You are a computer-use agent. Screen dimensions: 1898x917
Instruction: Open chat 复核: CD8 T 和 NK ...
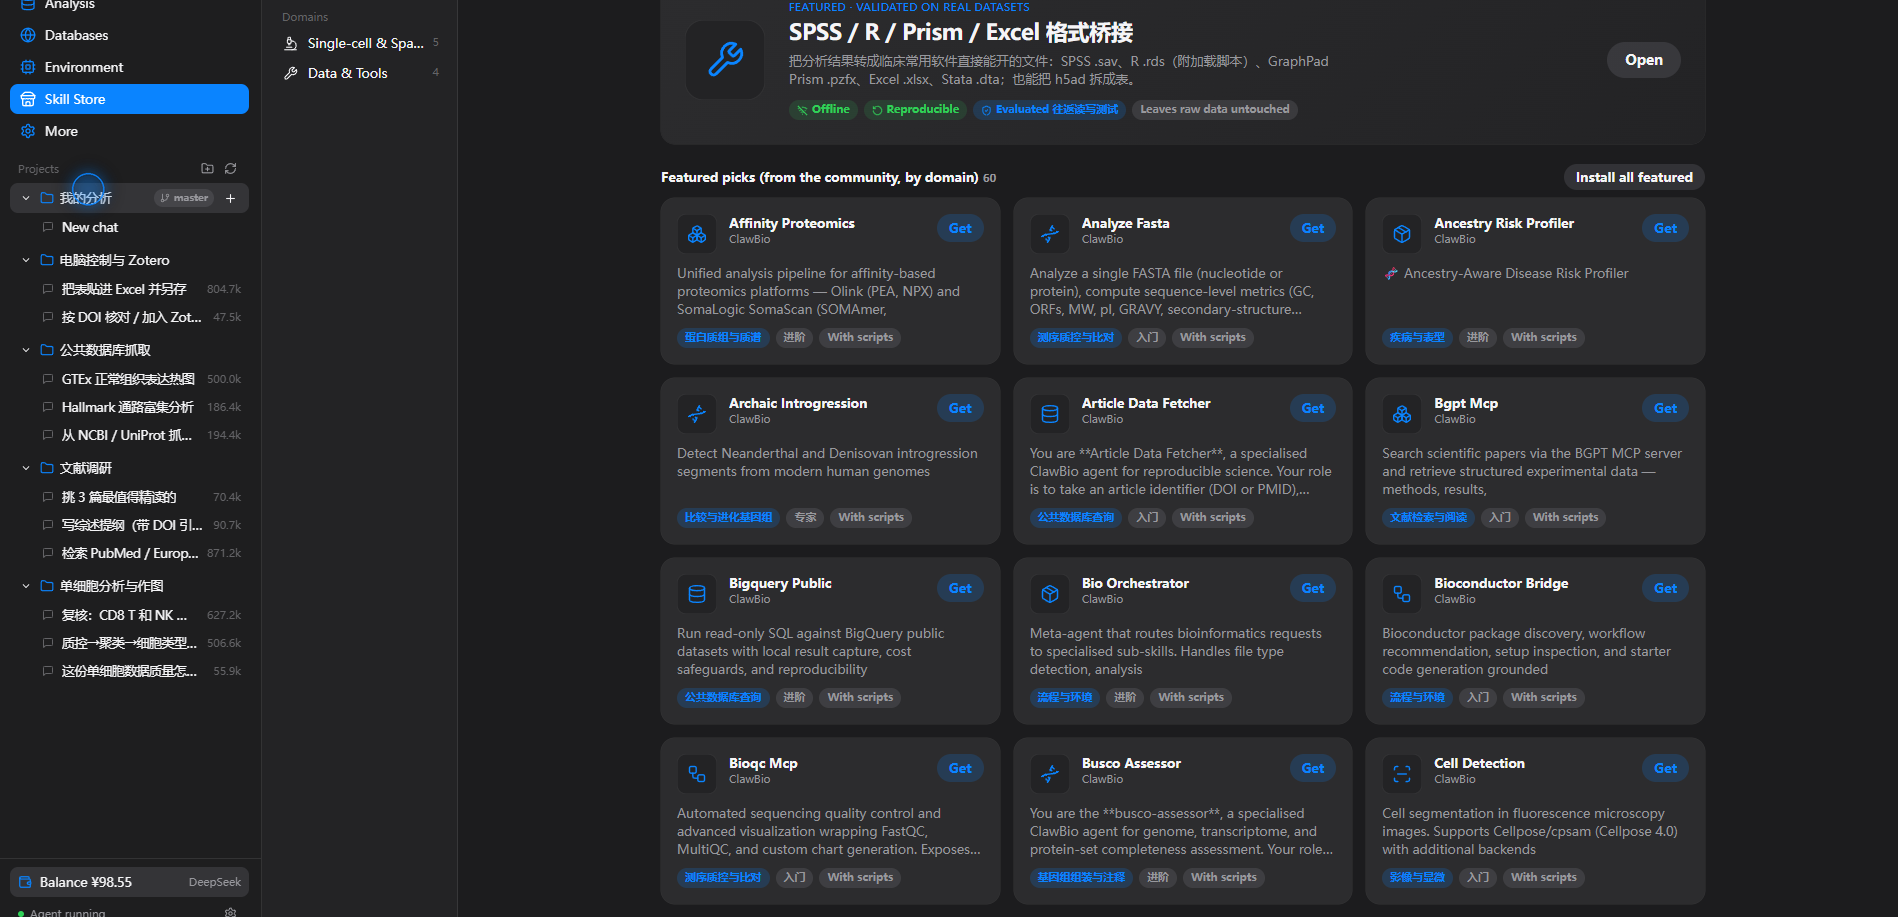click(x=141, y=615)
